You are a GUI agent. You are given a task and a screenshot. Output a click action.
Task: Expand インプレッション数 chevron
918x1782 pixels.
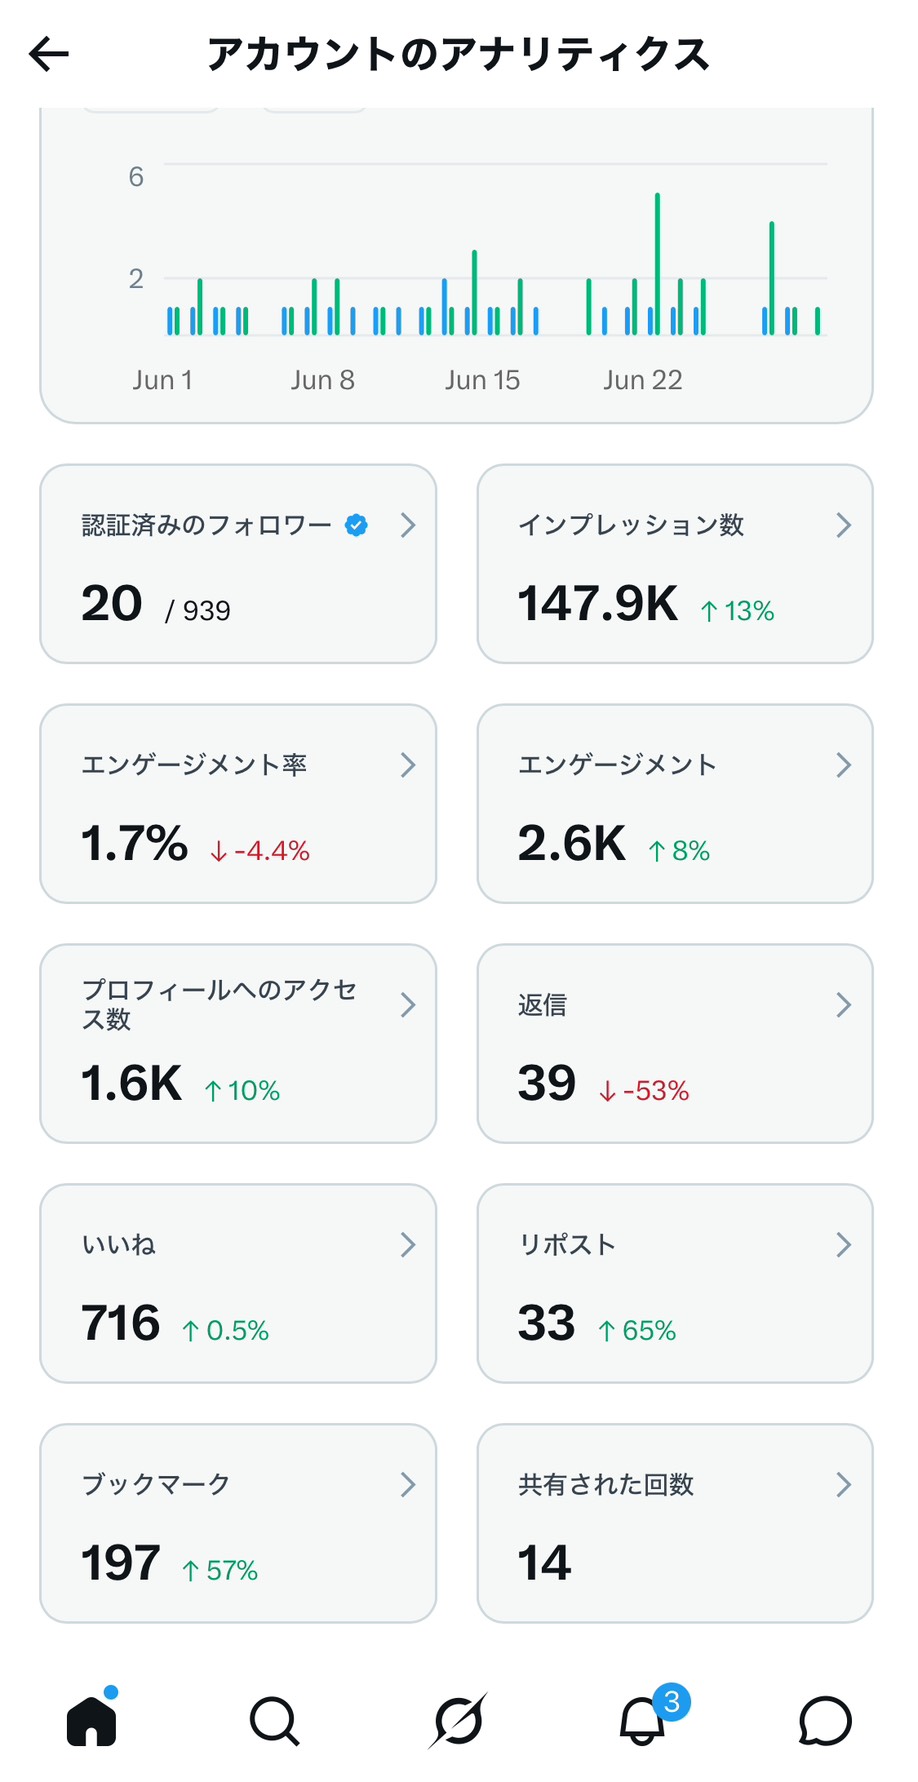point(844,525)
